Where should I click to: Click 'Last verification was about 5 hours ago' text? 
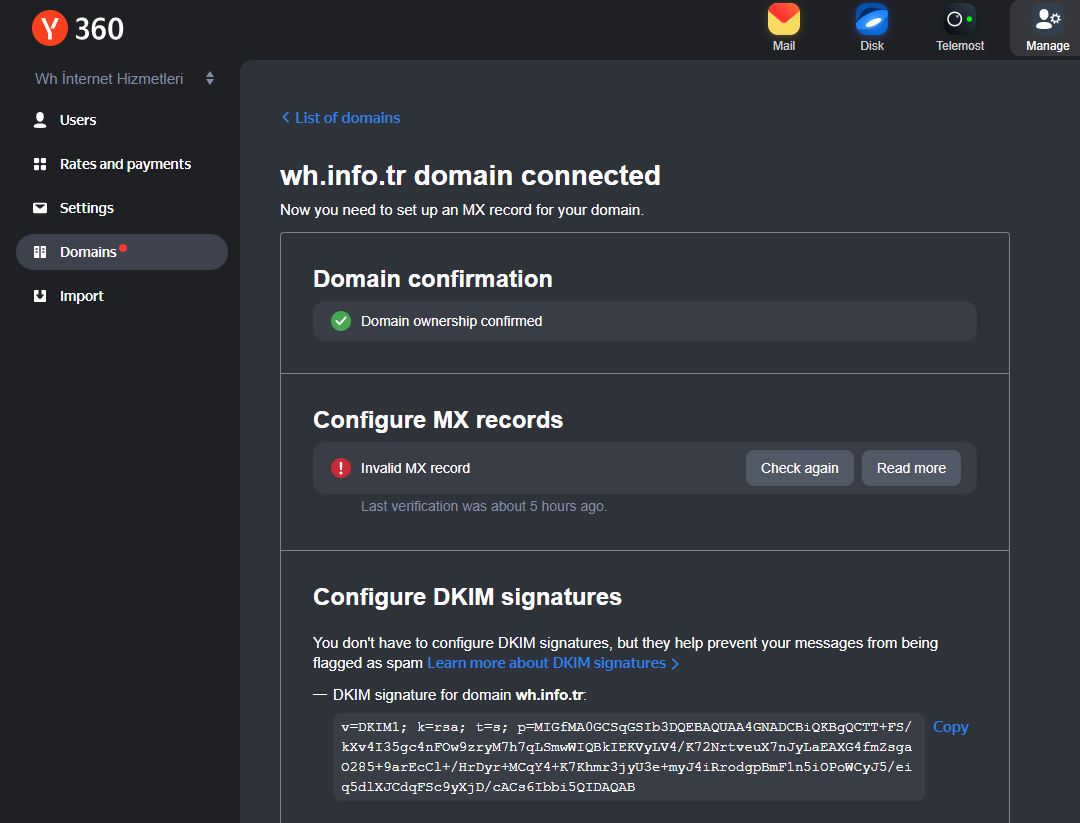484,506
